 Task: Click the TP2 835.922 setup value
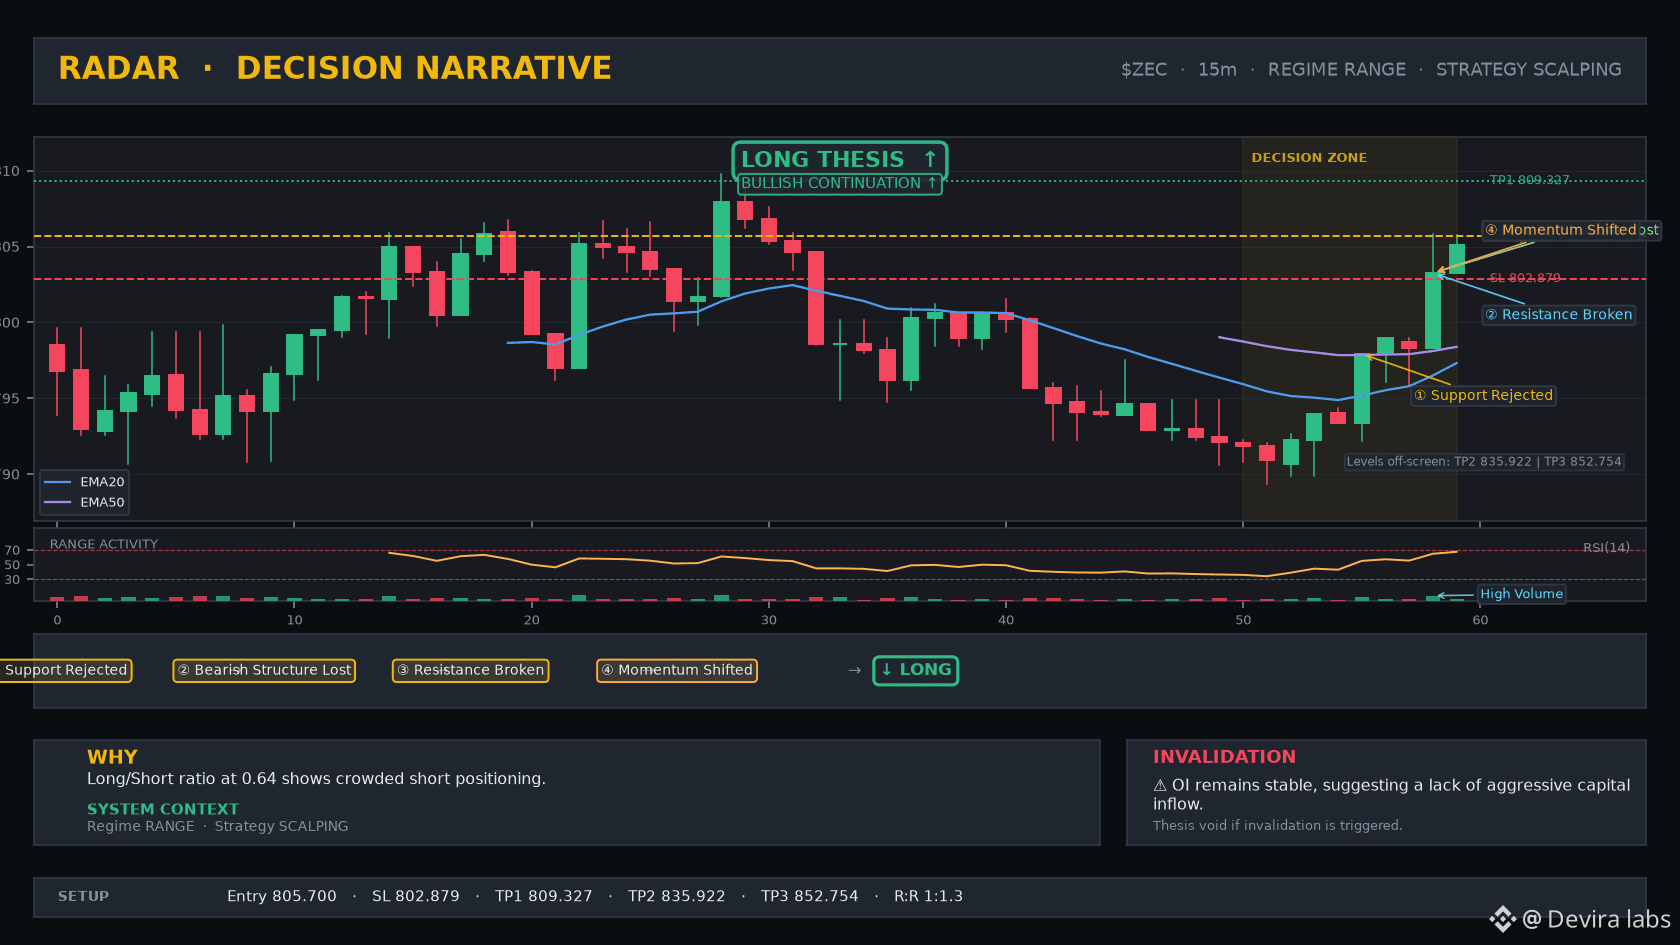(677, 896)
